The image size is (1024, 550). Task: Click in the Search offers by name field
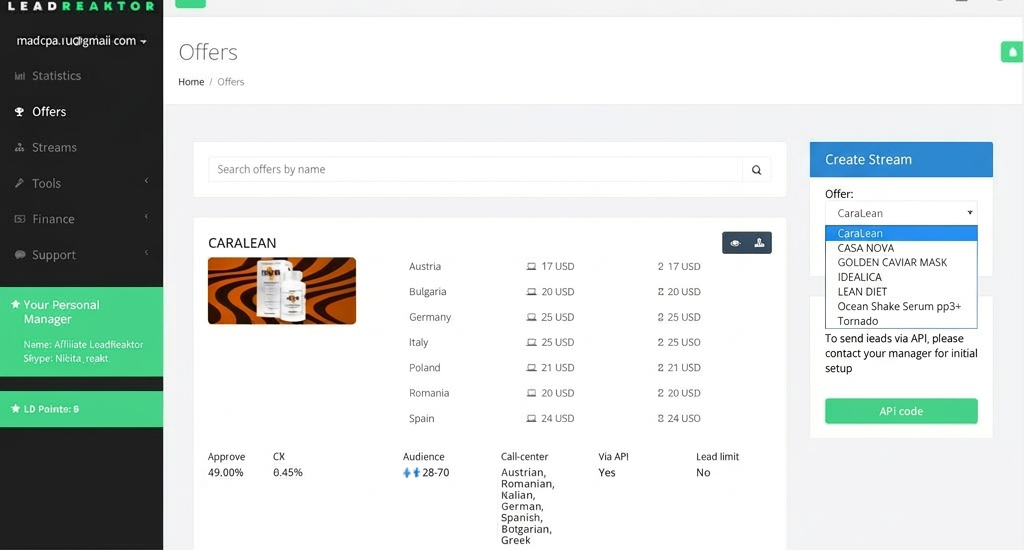click(475, 169)
